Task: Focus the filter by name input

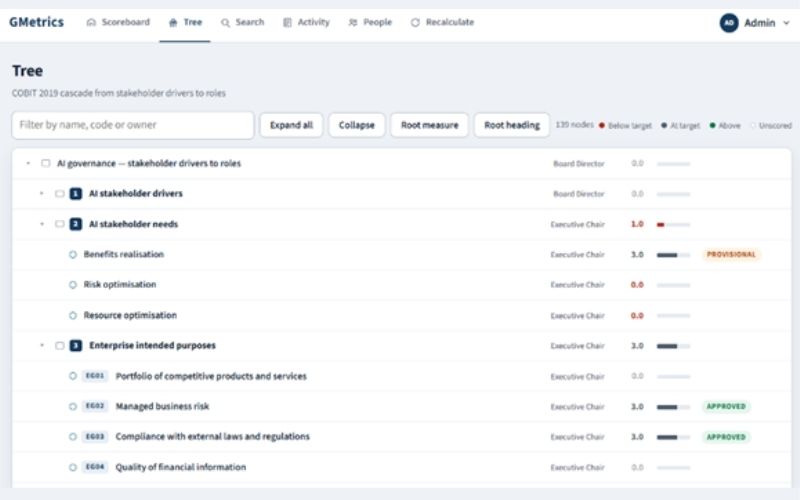Action: [133, 125]
